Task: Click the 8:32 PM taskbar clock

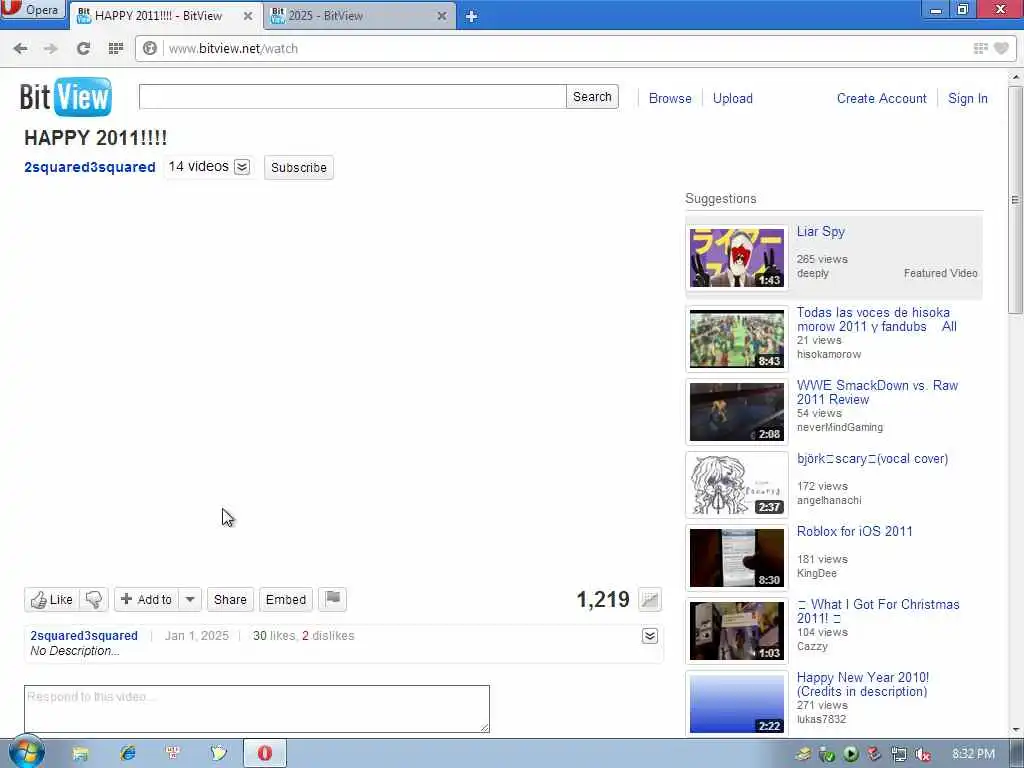Action: point(973,754)
